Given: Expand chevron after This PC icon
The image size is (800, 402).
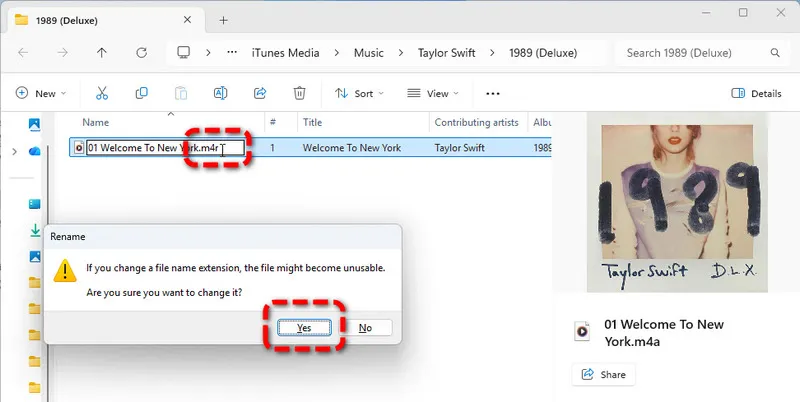Looking at the screenshot, I should [208, 53].
